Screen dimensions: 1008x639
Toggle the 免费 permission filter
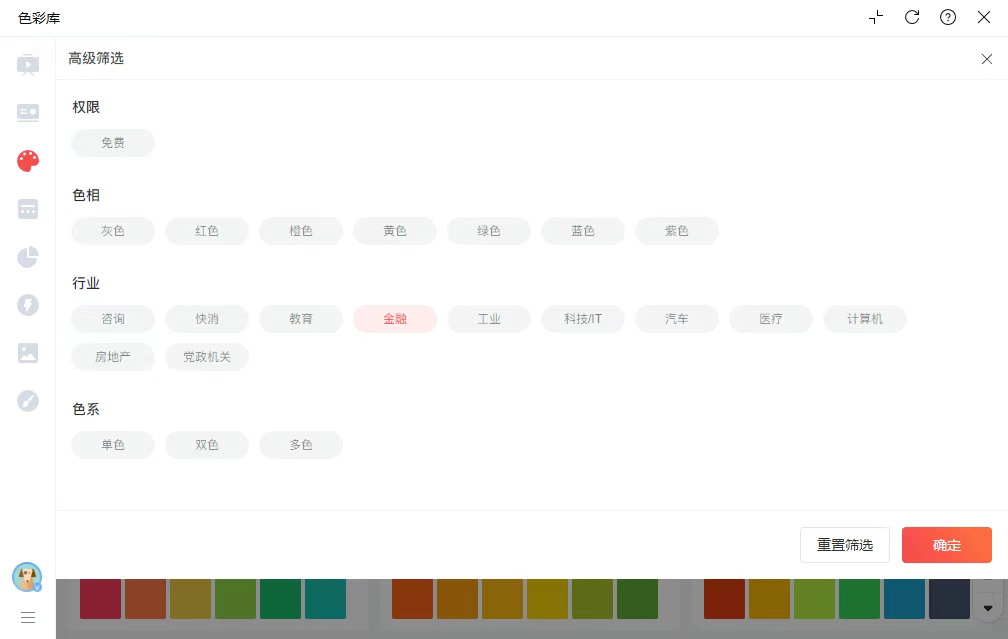coord(113,143)
